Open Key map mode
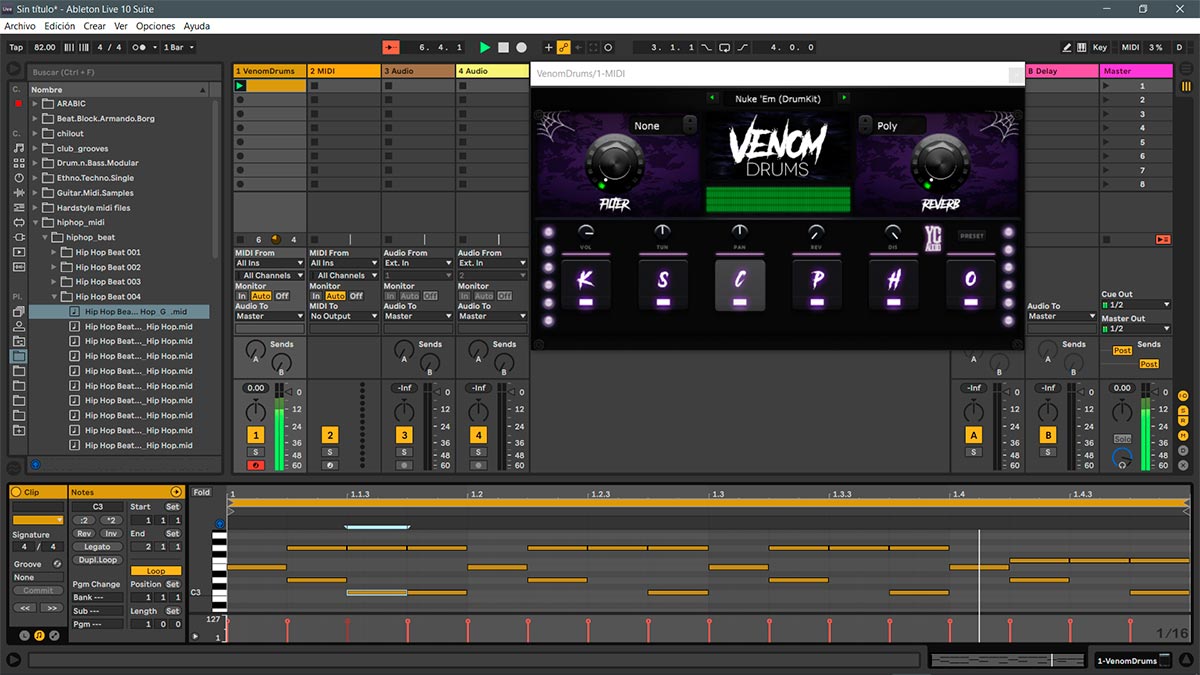Screen dimensions: 1200x675 point(1100,47)
